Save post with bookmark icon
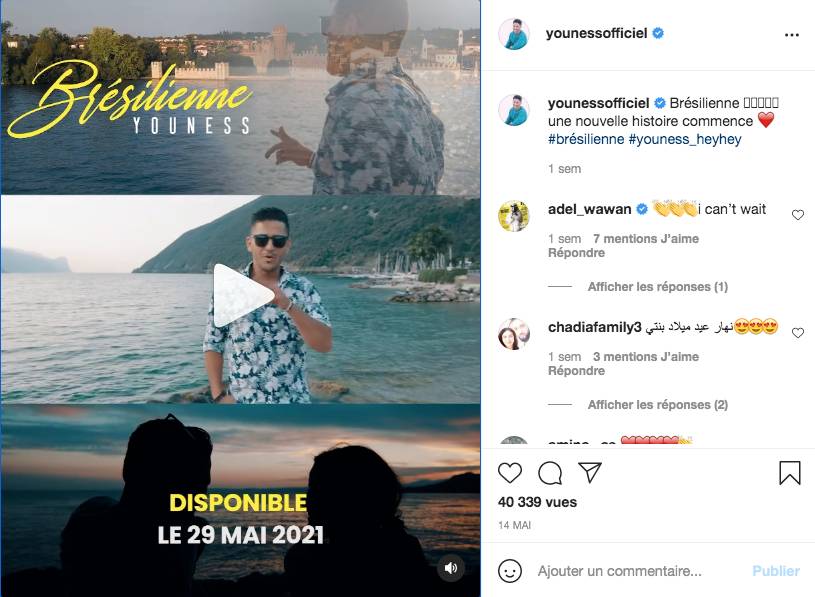Image resolution: width=815 pixels, height=597 pixels. click(x=790, y=473)
